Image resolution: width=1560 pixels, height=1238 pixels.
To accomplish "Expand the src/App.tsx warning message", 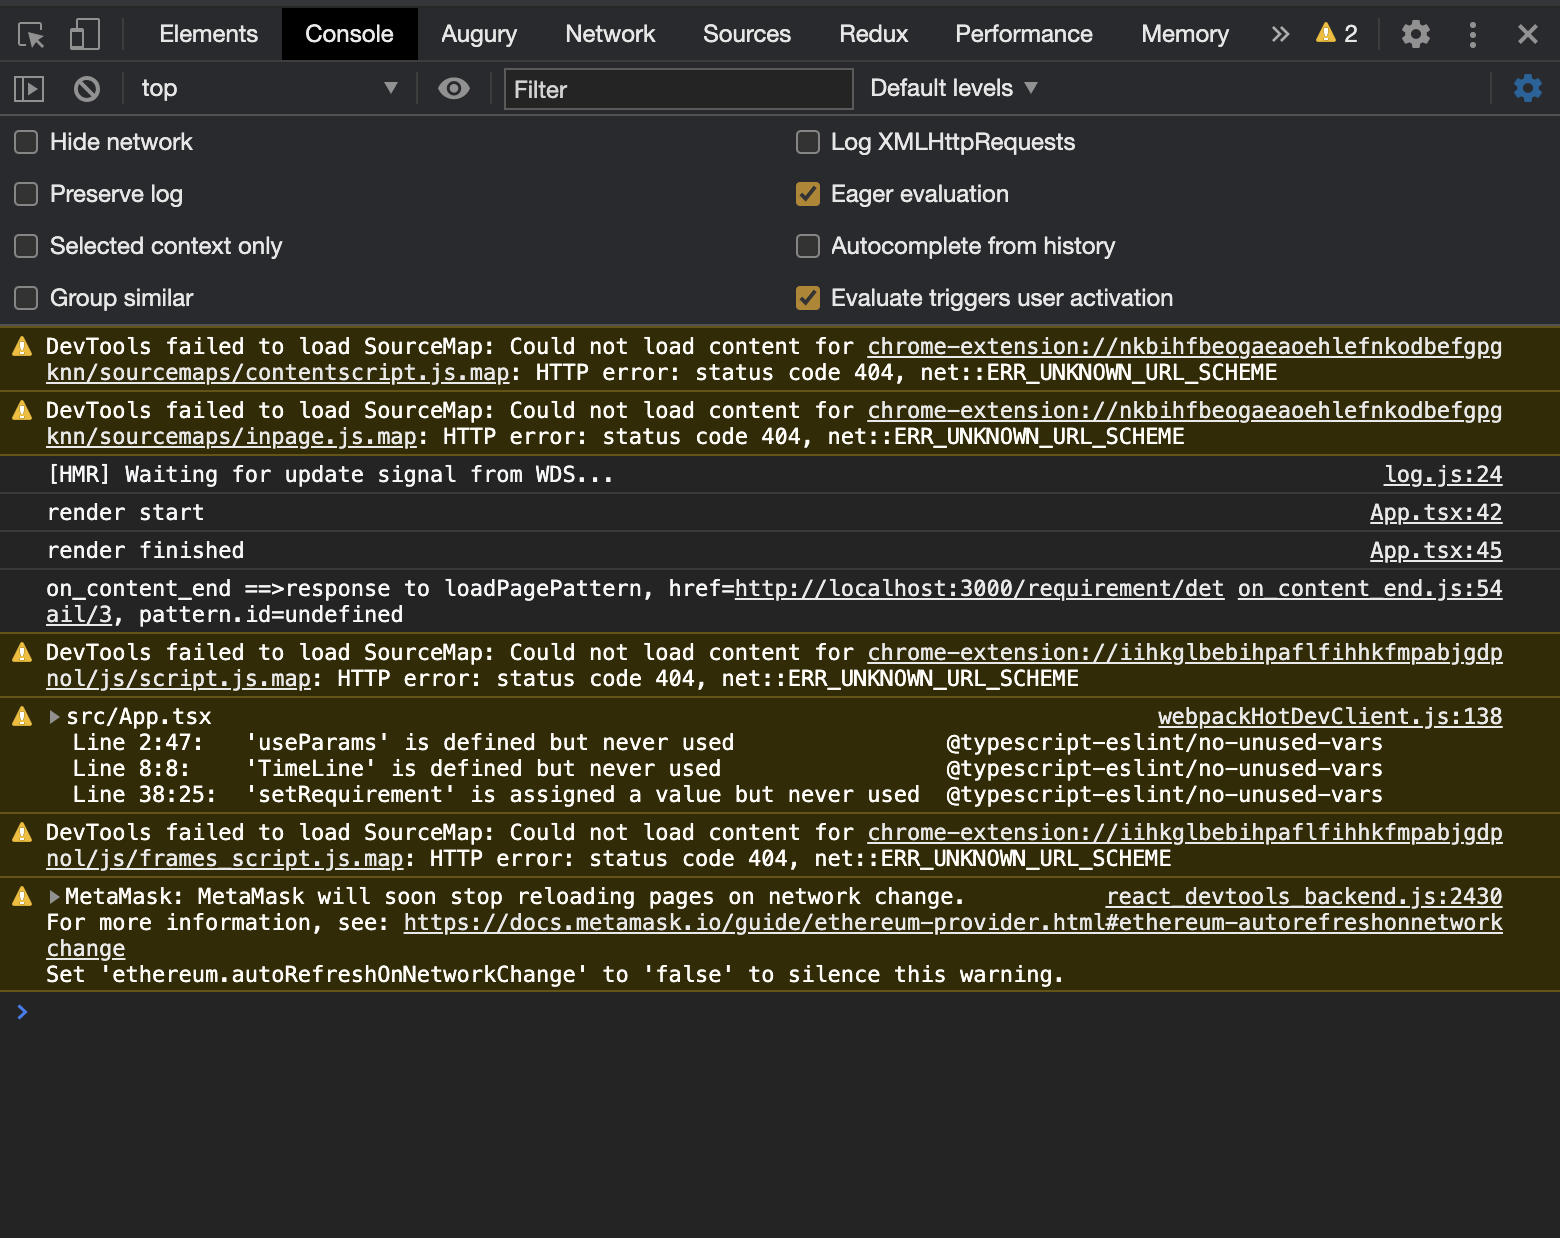I will [x=55, y=717].
